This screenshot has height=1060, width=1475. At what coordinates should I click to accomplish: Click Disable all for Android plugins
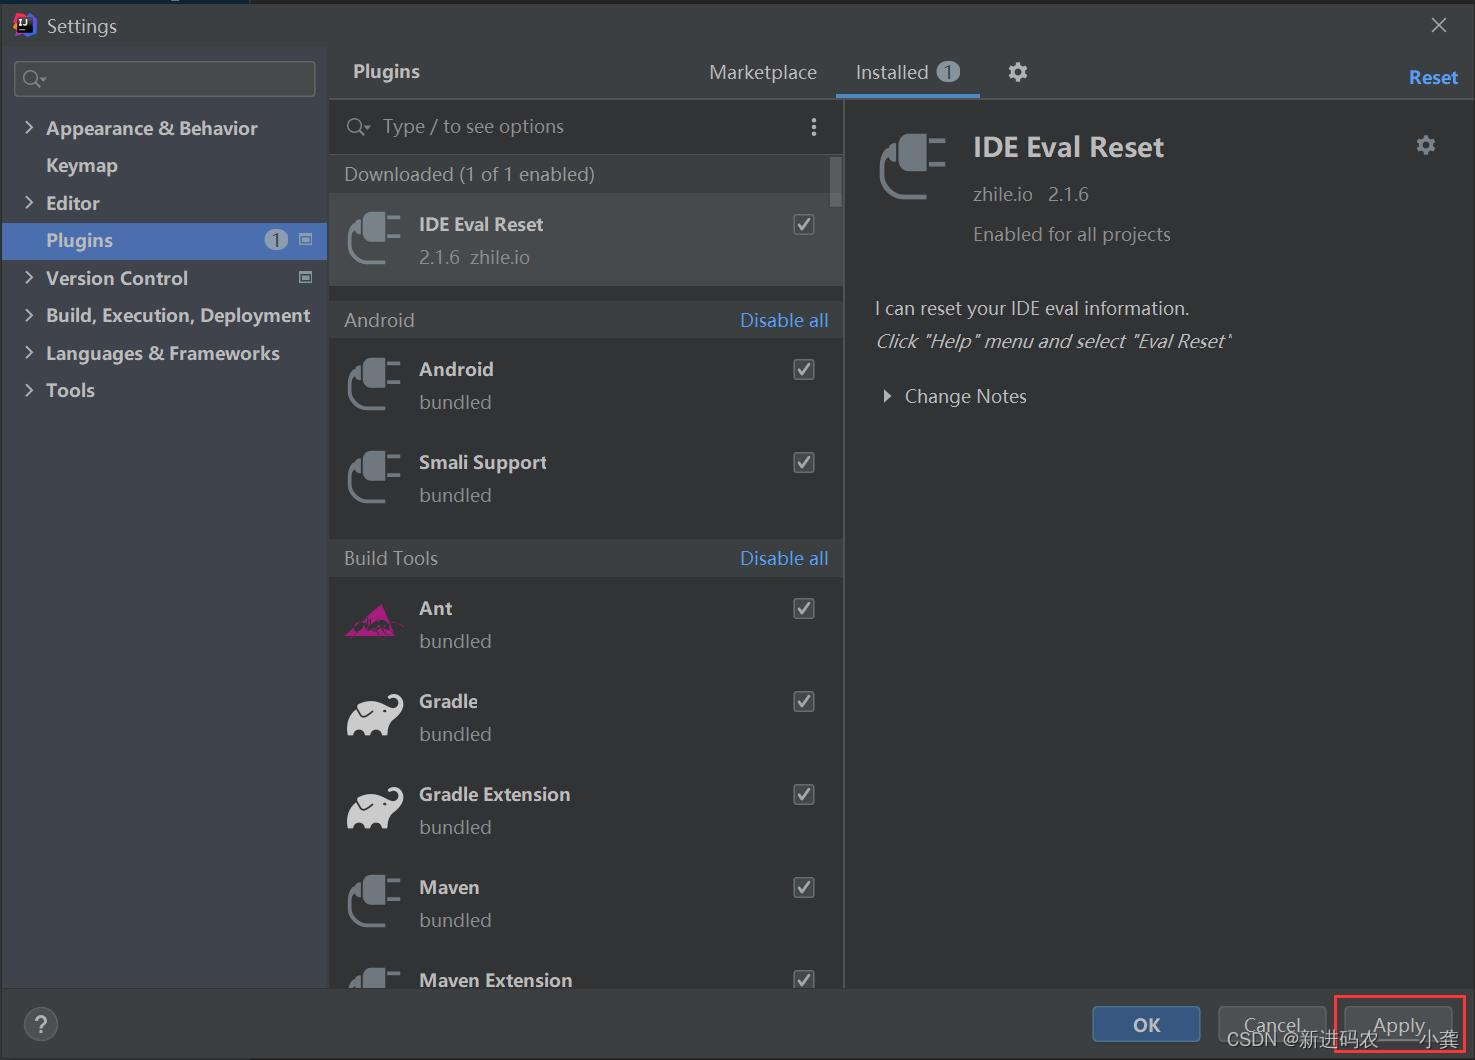coord(784,320)
